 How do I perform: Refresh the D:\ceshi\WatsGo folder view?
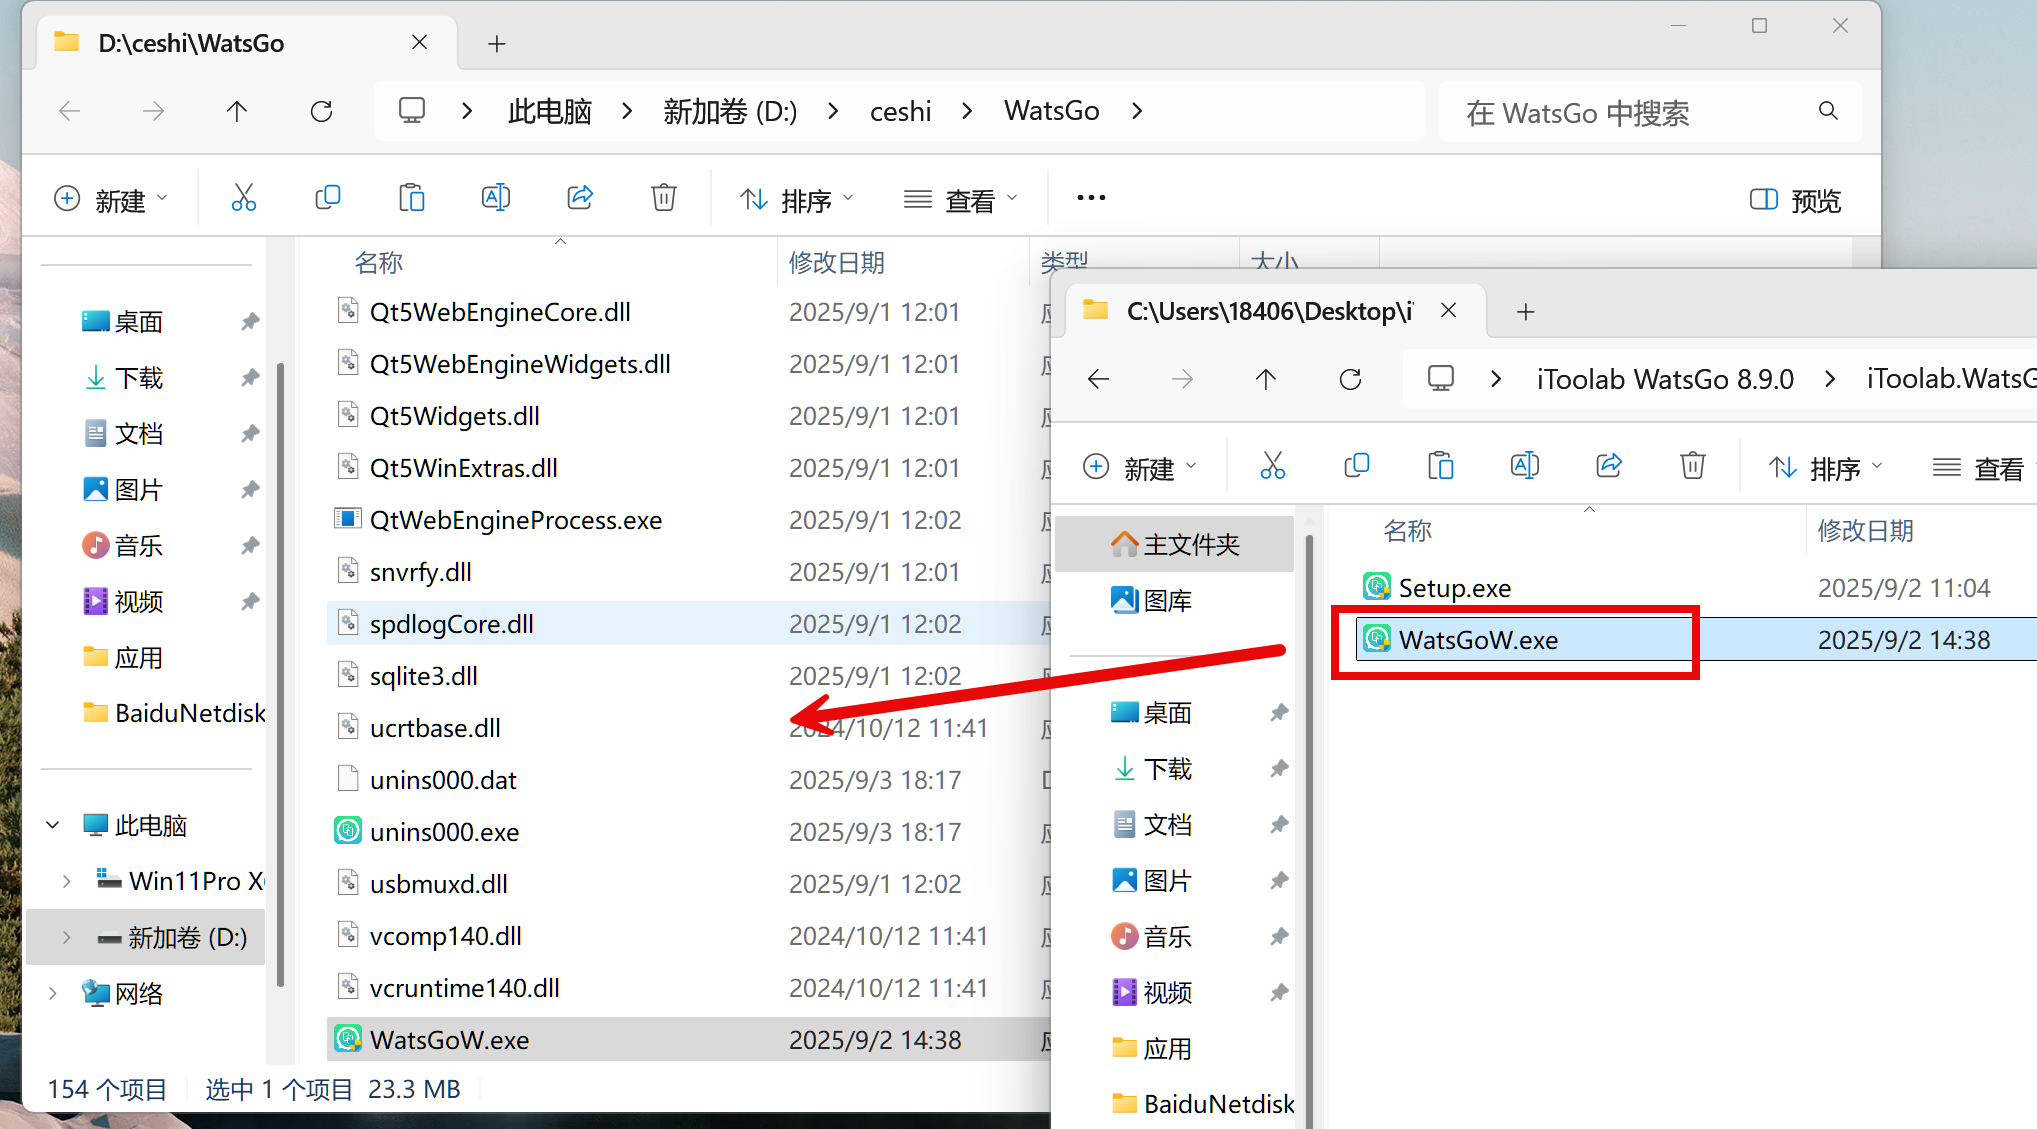[321, 111]
